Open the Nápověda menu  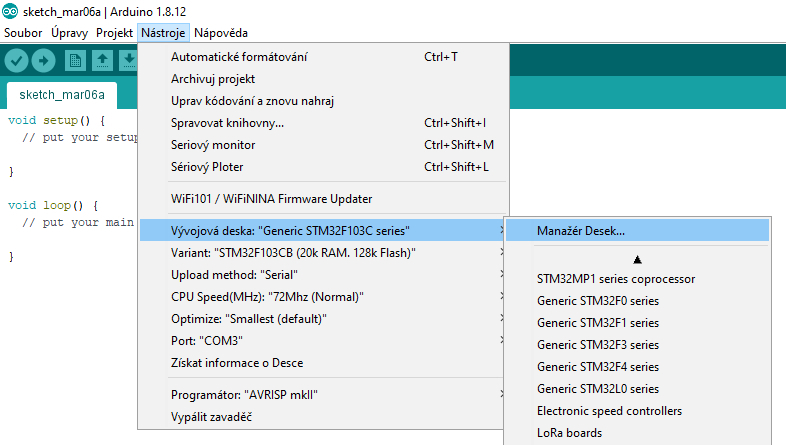[x=221, y=33]
